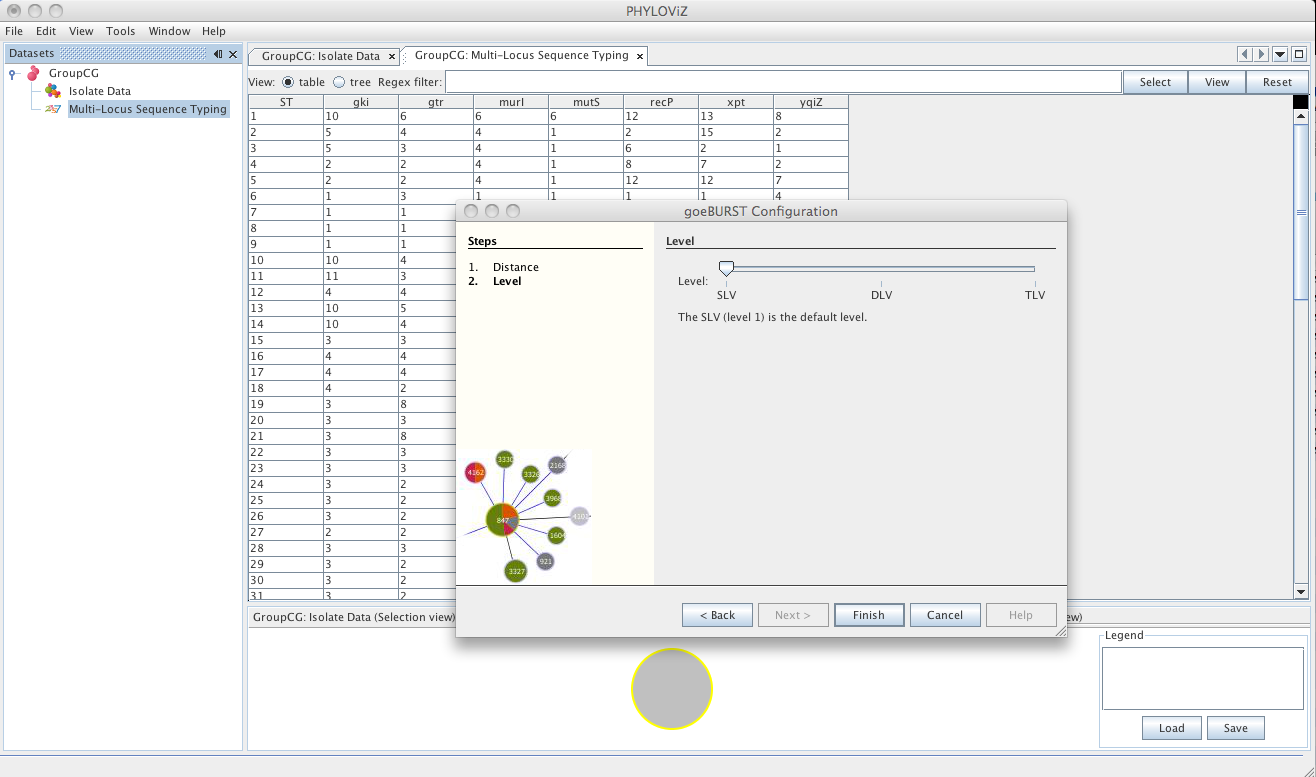
Task: Select GroupCG dataset in the tree
Action: point(74,73)
